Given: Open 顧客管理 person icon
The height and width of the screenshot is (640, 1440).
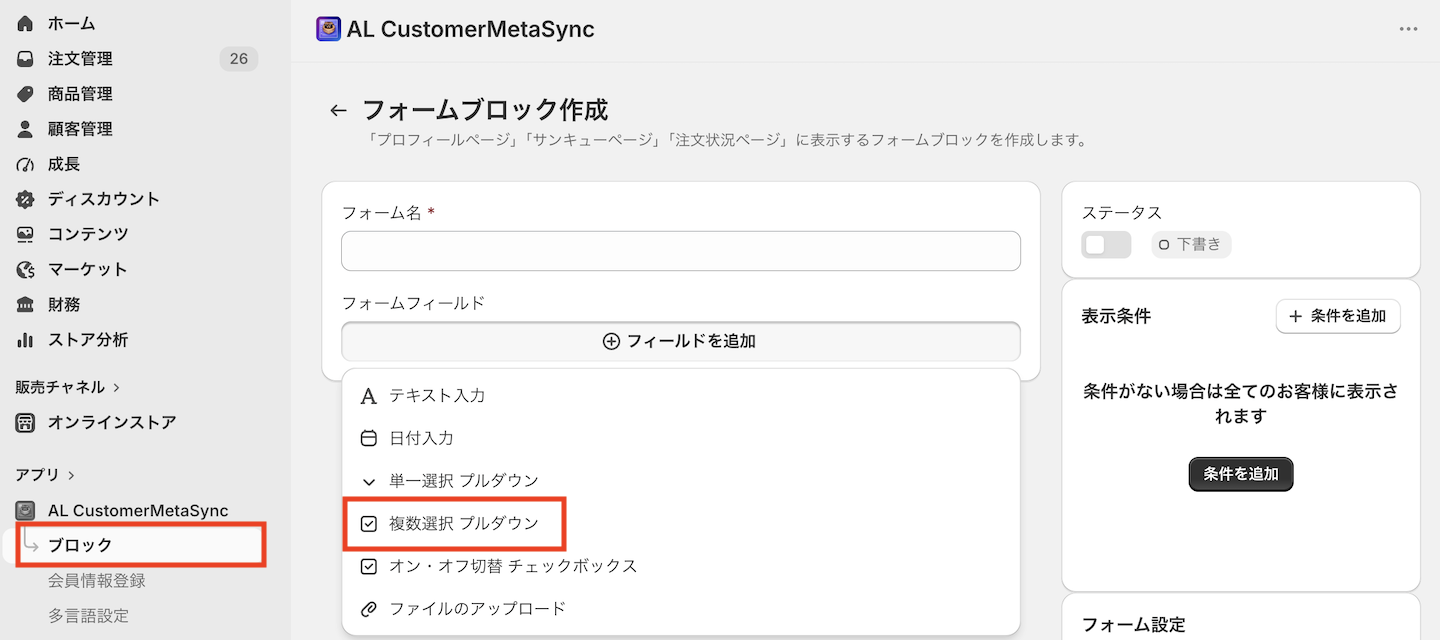Looking at the screenshot, I should point(26,129).
